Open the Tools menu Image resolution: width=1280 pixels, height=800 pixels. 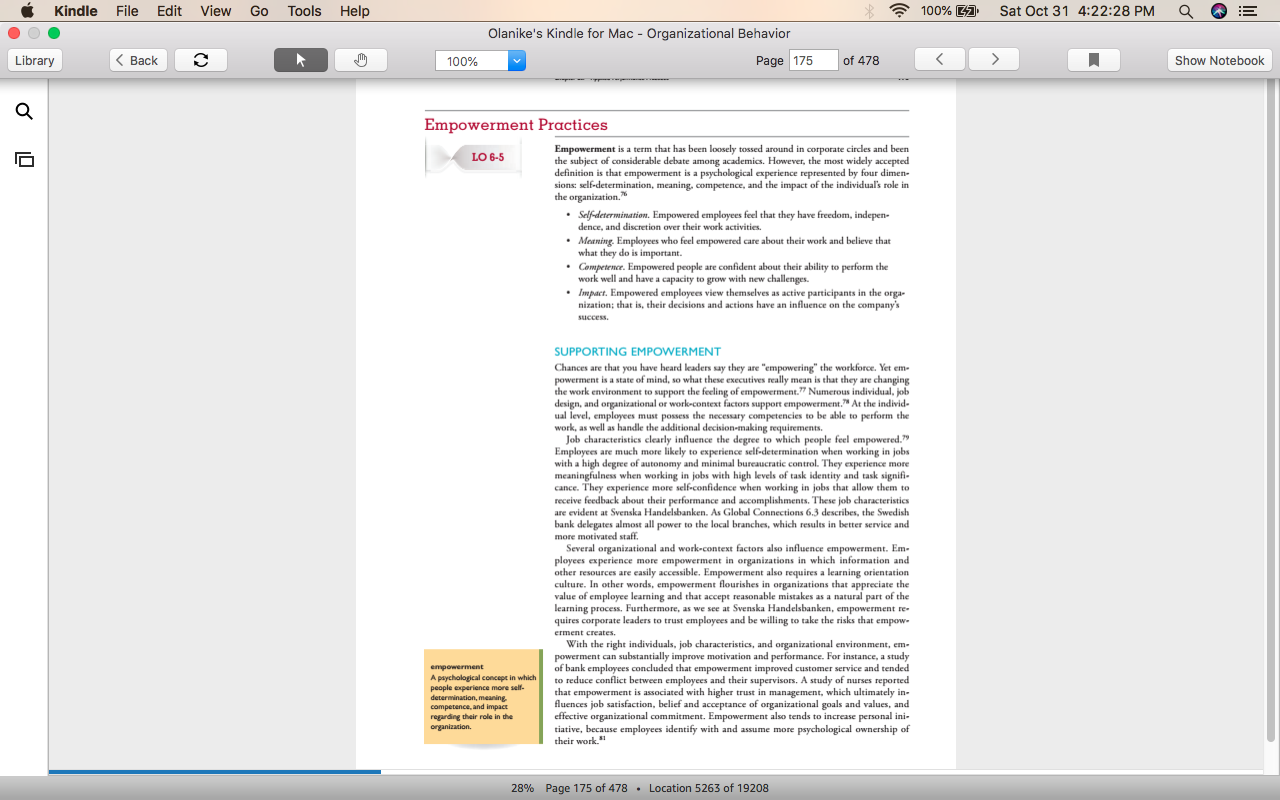[x=304, y=11]
